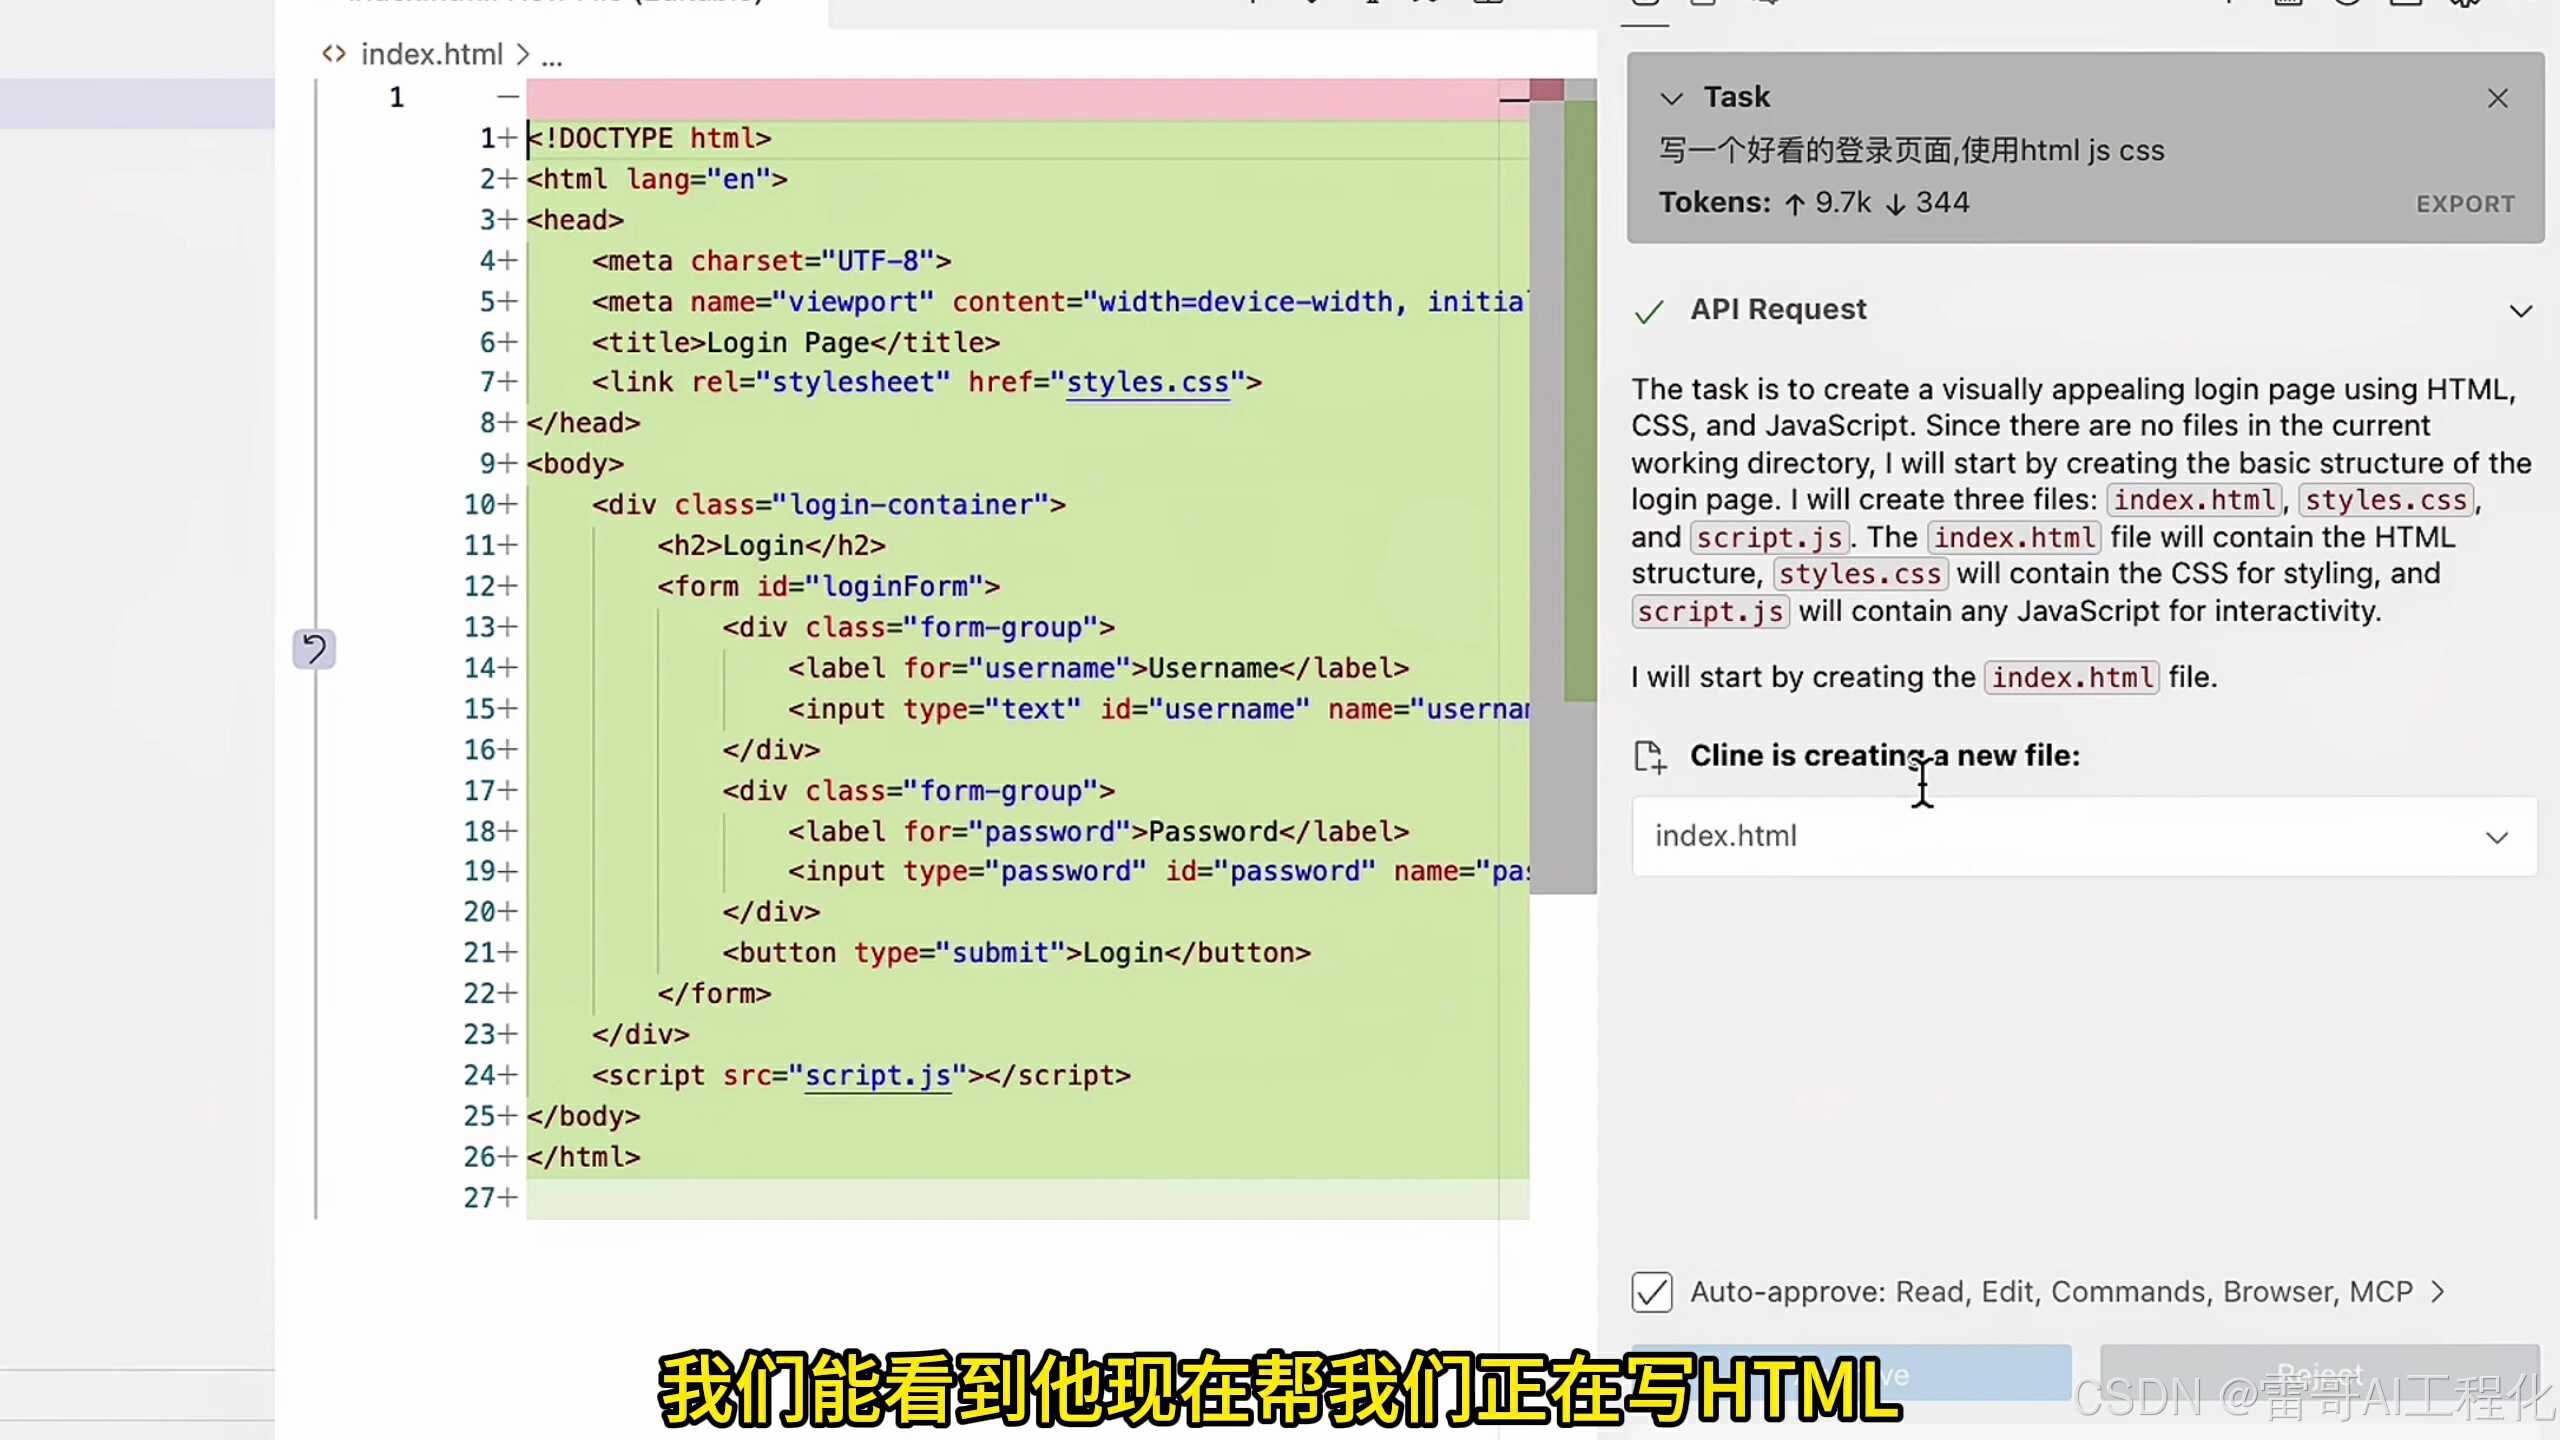
Task: Follow the script.js link in code
Action: (x=877, y=1075)
